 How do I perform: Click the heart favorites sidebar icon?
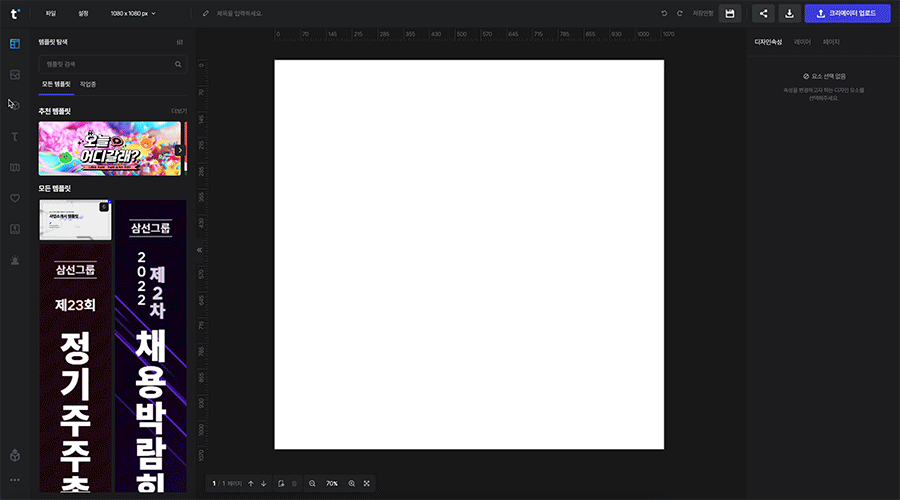pos(14,198)
